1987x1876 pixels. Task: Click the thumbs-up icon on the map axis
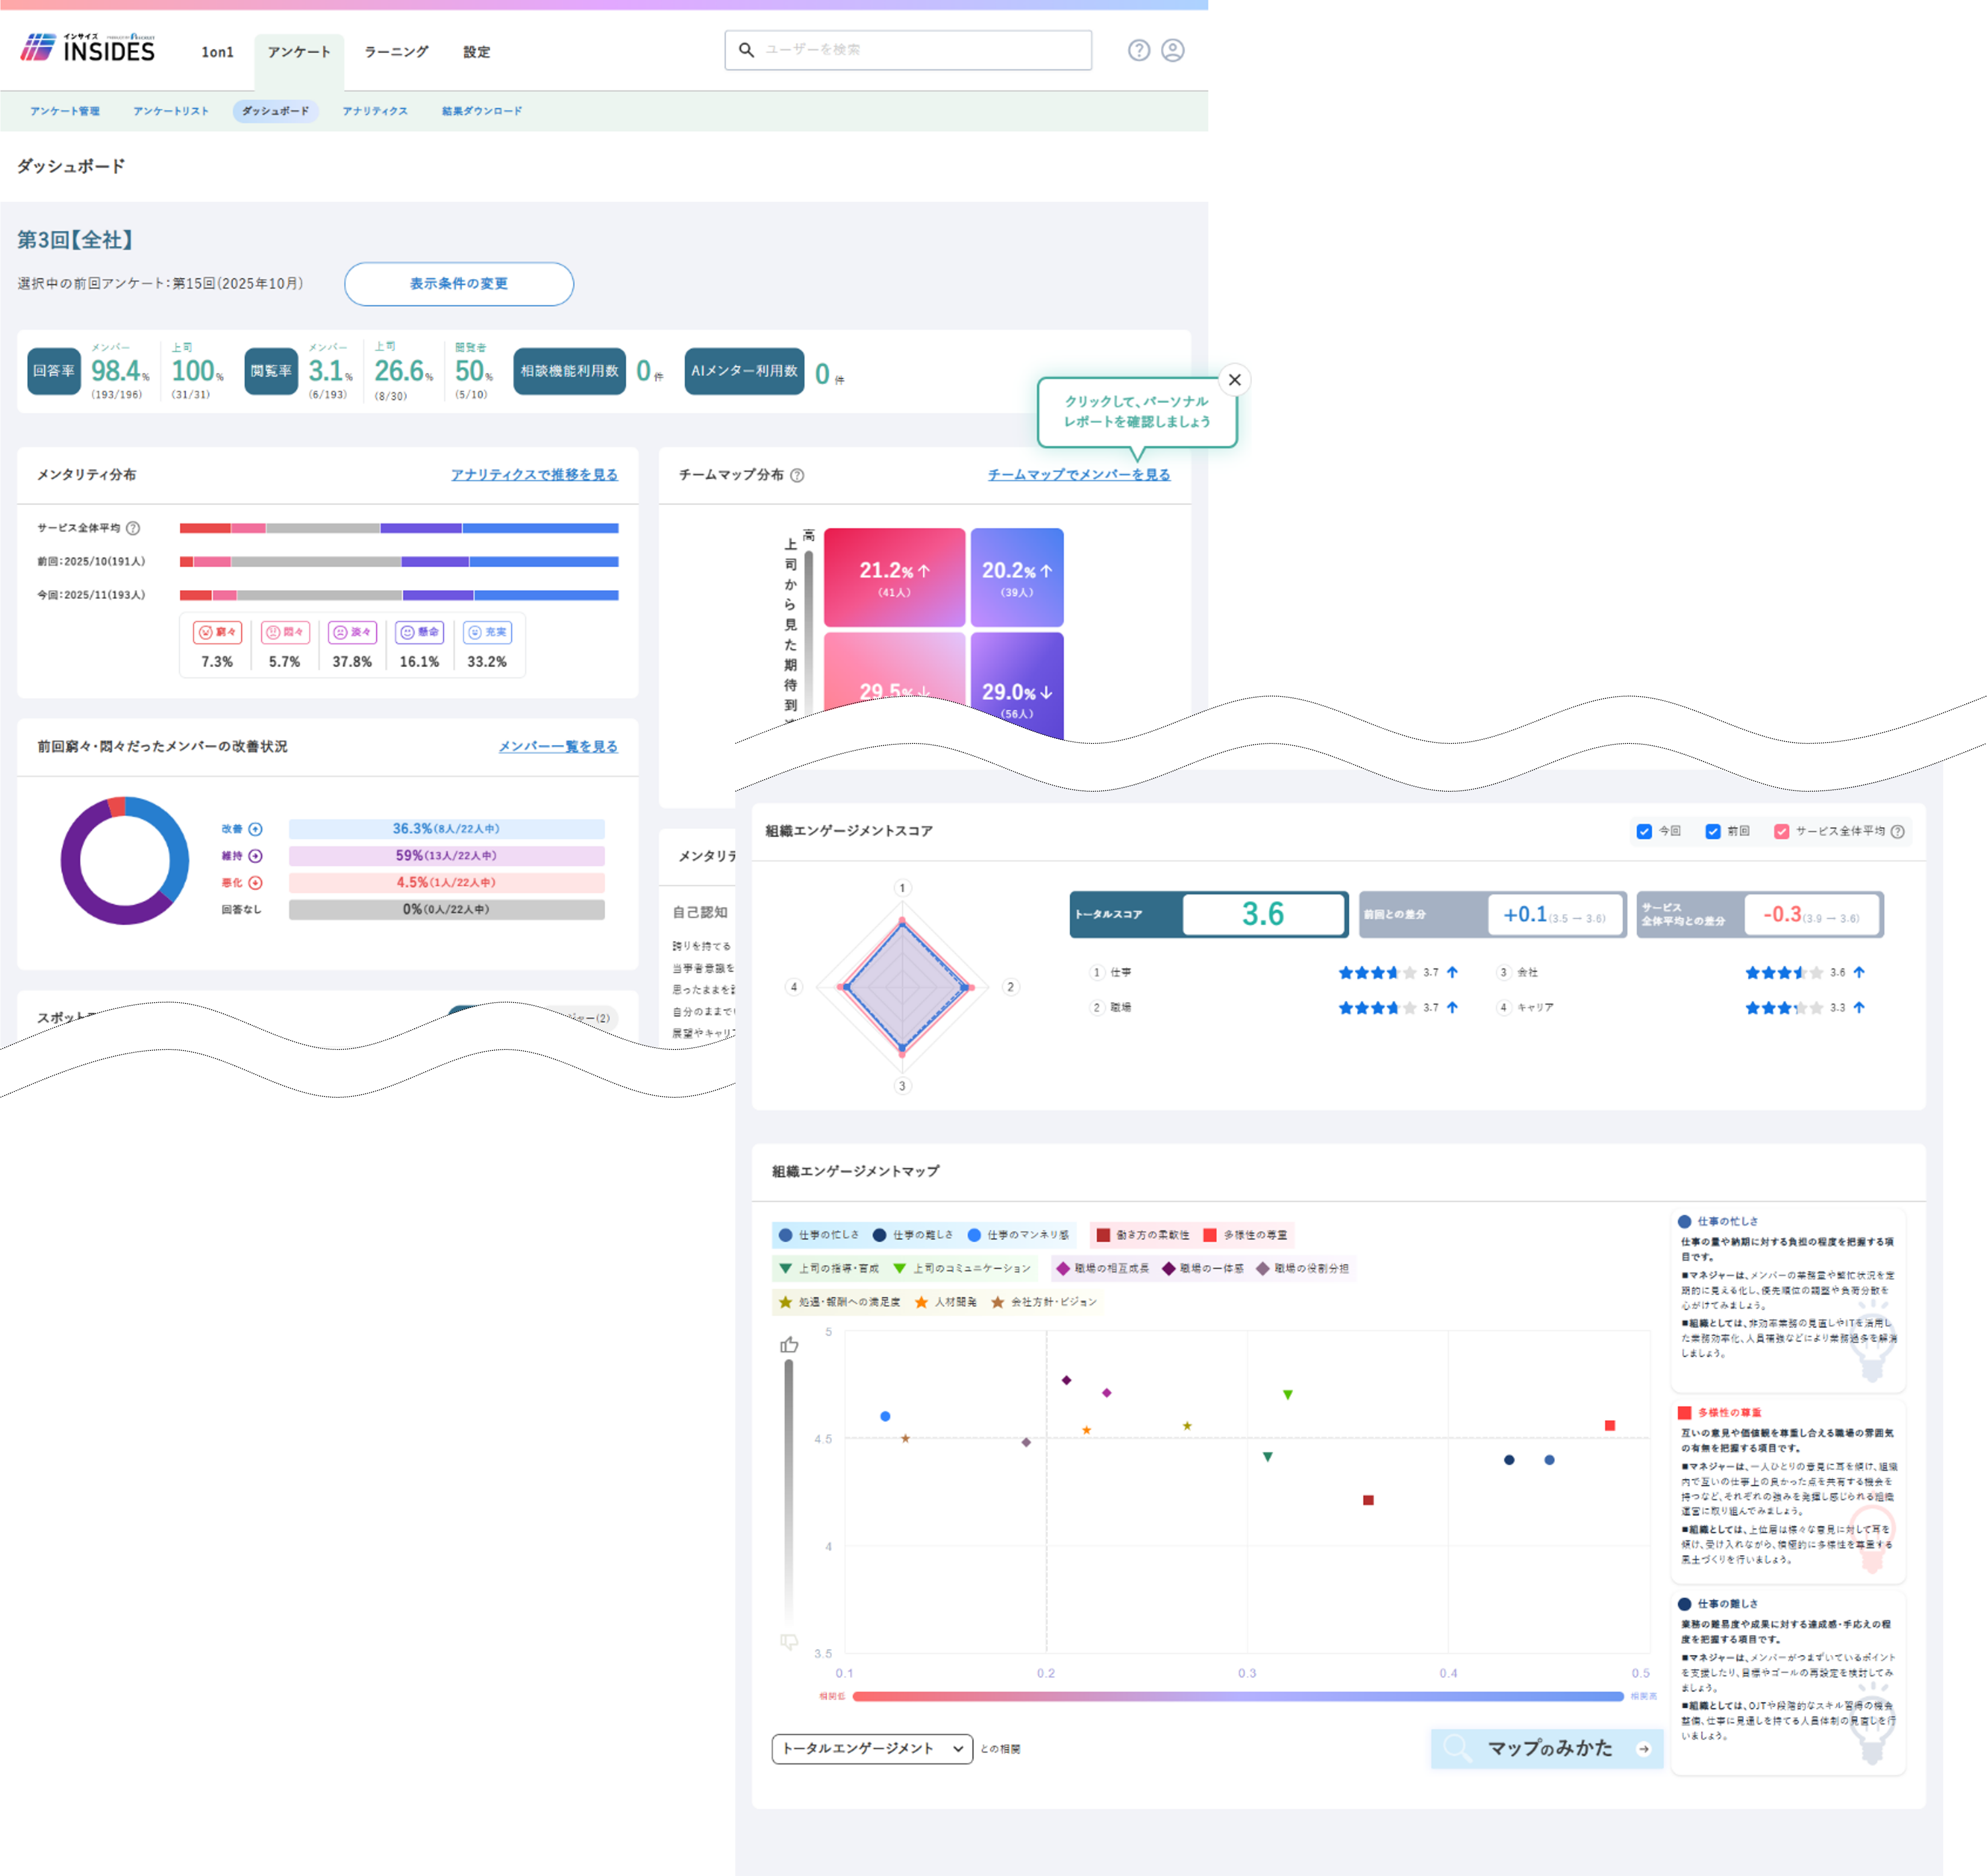coord(789,1345)
